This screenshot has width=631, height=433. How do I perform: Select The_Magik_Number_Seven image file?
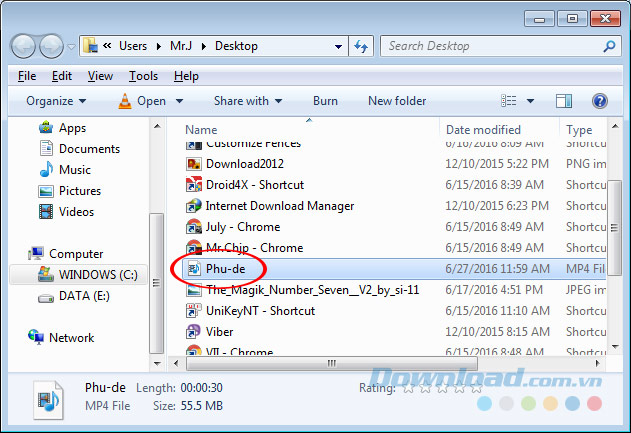312,290
